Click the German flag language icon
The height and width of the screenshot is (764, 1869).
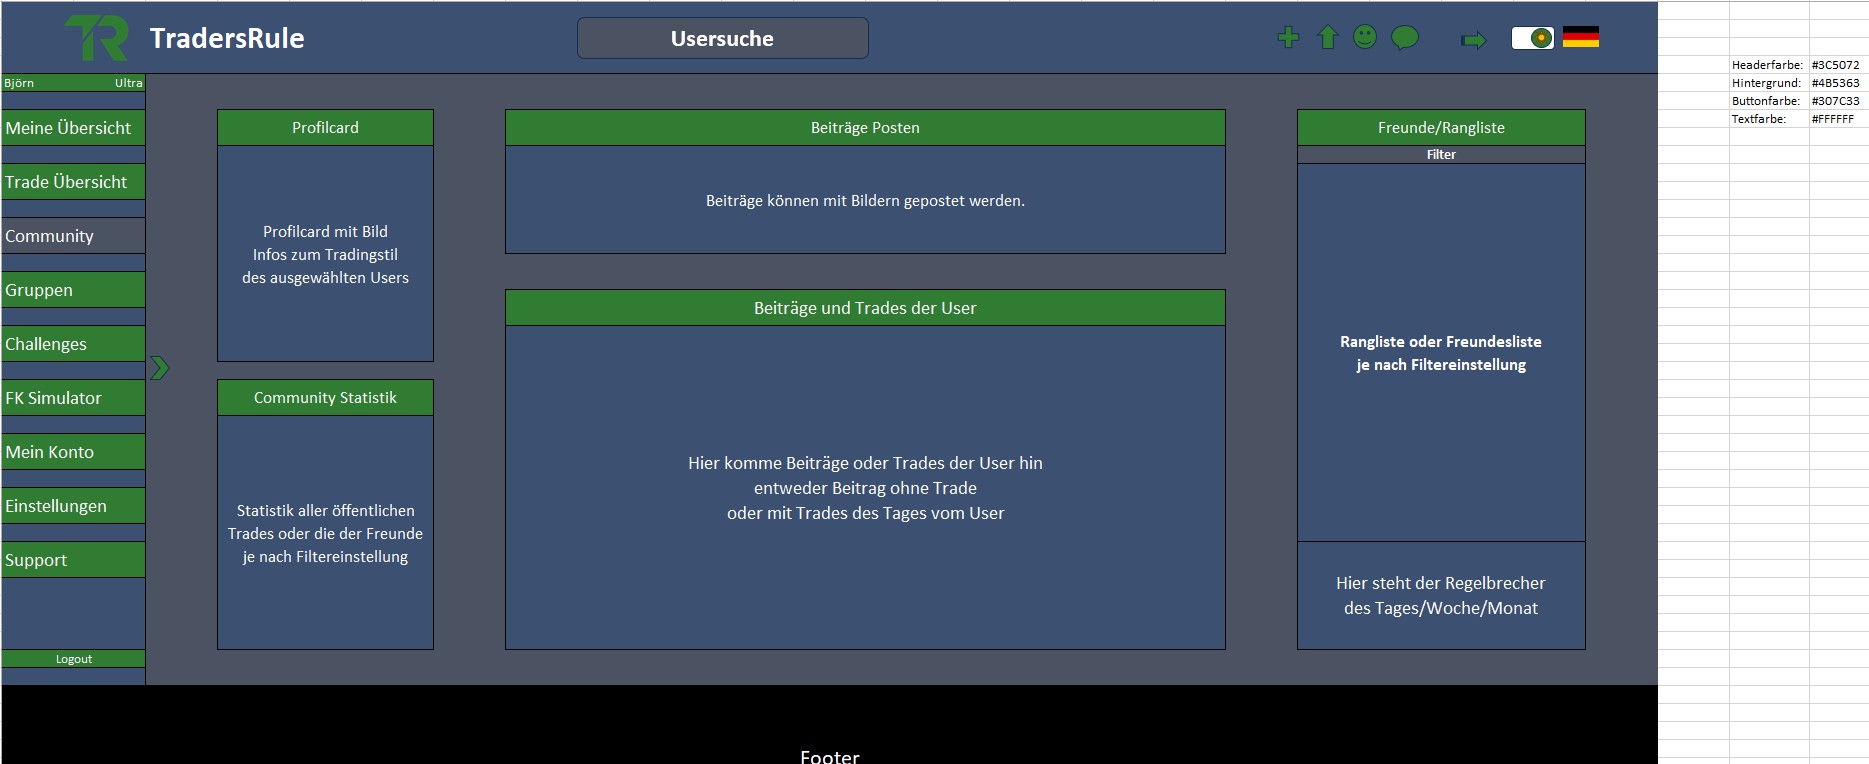click(1580, 37)
